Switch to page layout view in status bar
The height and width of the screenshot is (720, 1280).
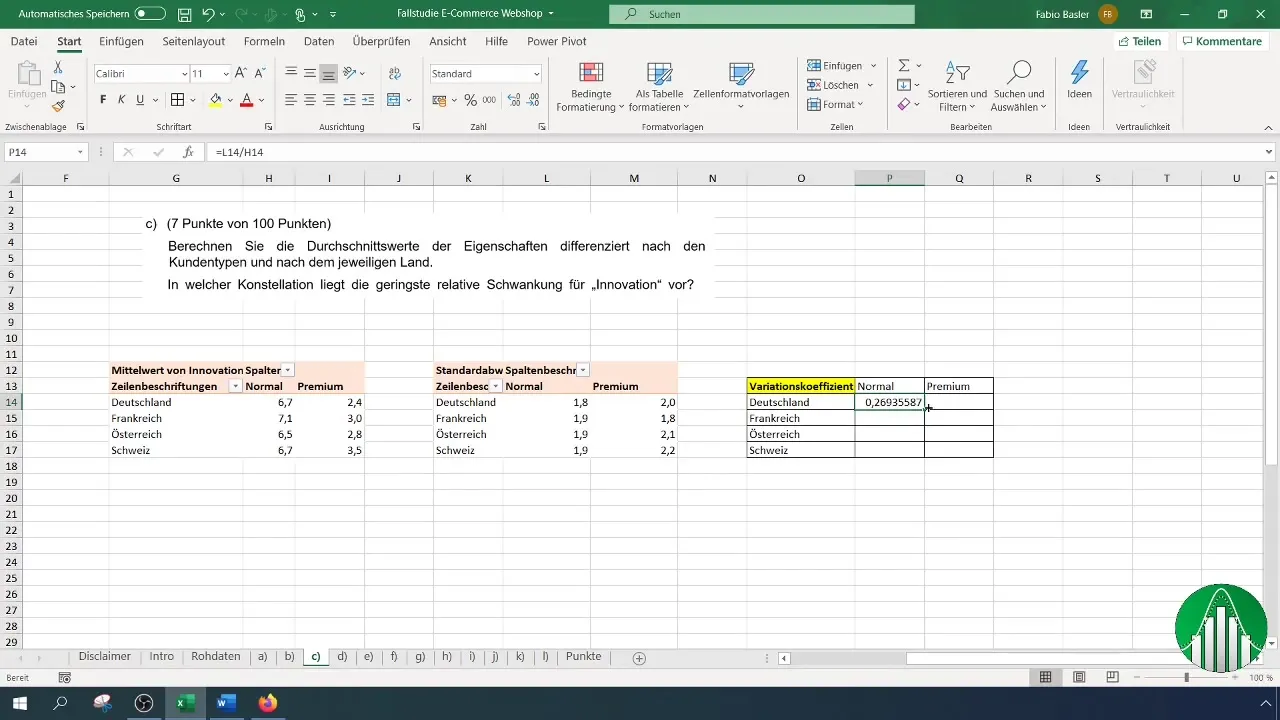pos(1079,677)
